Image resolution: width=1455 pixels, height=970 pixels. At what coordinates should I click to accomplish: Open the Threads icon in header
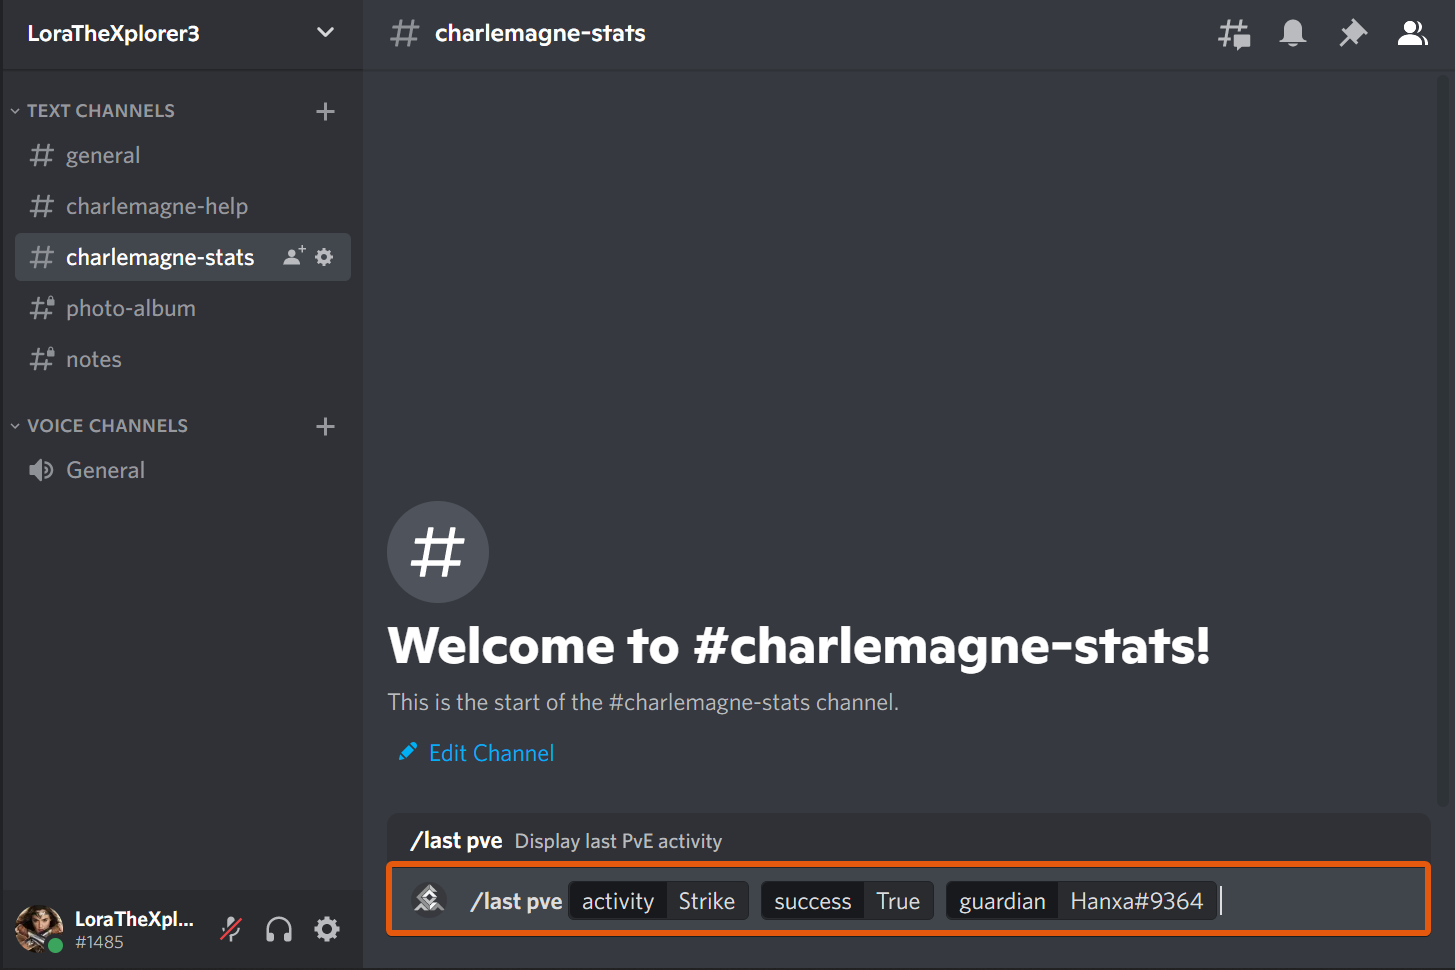point(1234,34)
